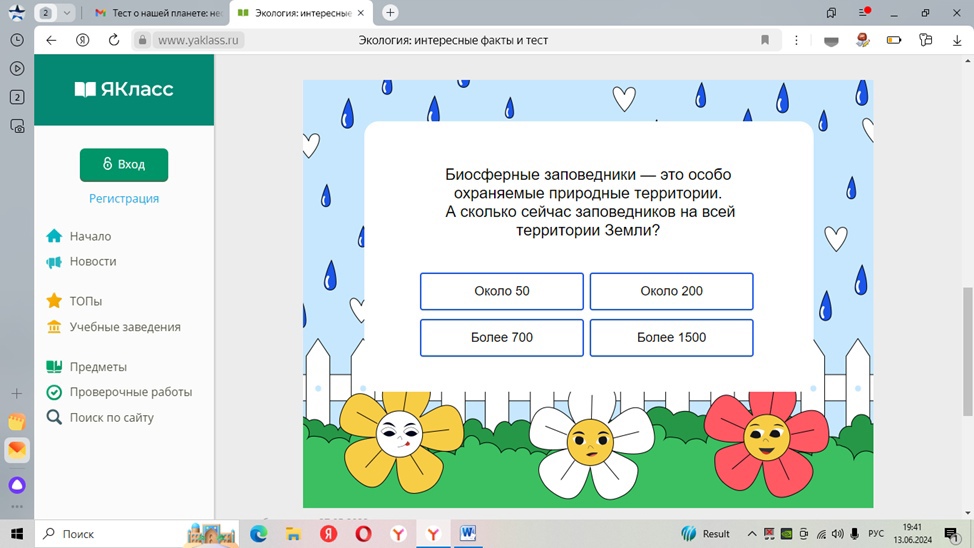Select the answer Около 50
Viewport: 974px width, 548px height.
pos(501,291)
